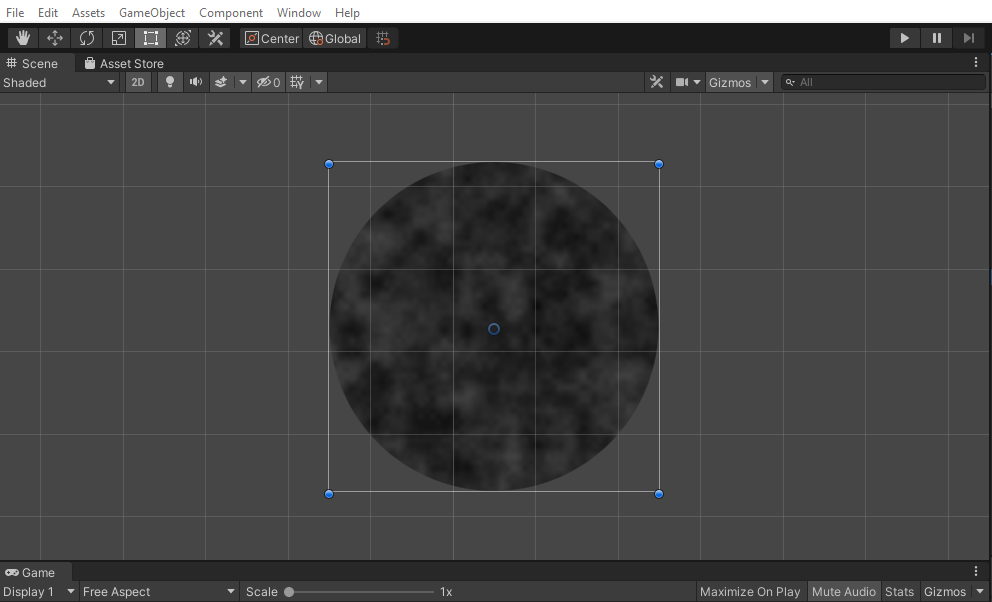Screen dimensions: 992x602
Task: Open the Shaded draw mode dropdown
Action: point(60,82)
